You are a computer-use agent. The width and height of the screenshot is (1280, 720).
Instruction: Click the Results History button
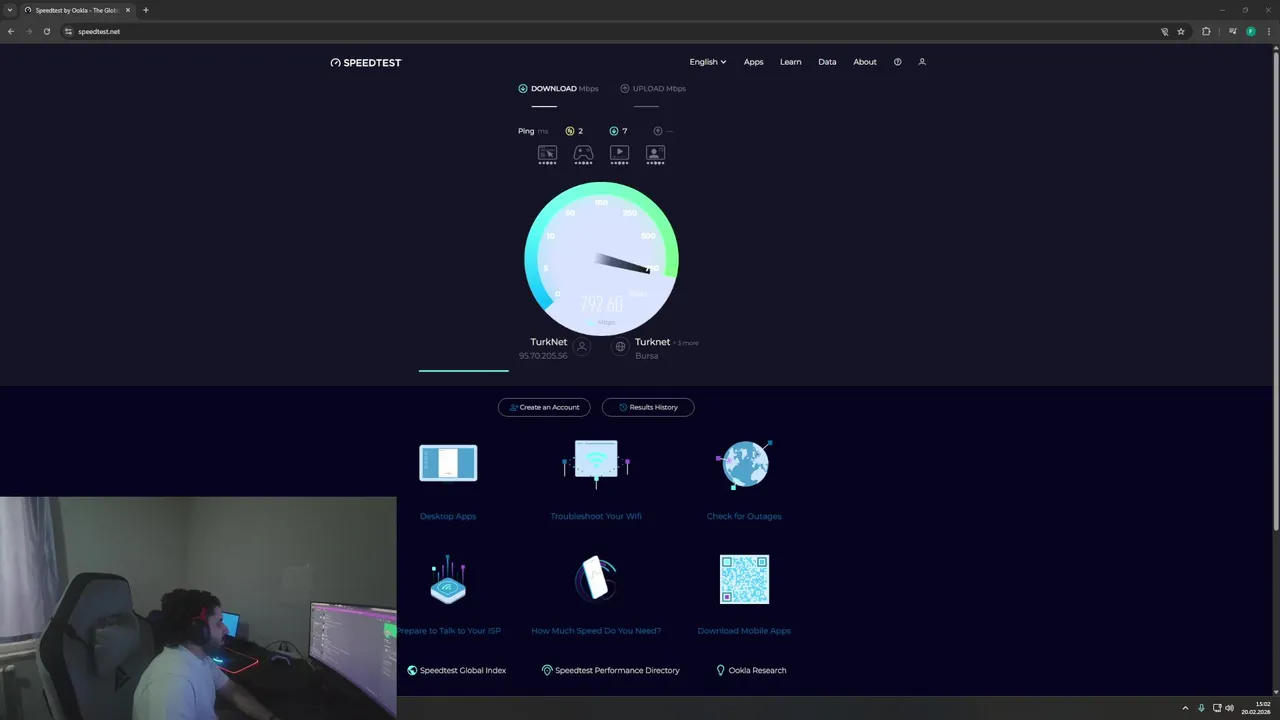[x=648, y=407]
